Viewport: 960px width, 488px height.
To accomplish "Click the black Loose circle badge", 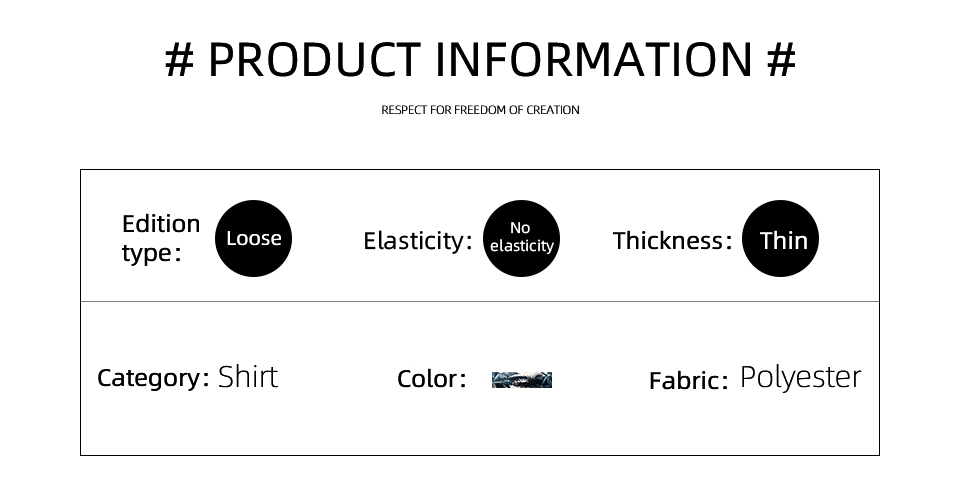I will tap(253, 238).
